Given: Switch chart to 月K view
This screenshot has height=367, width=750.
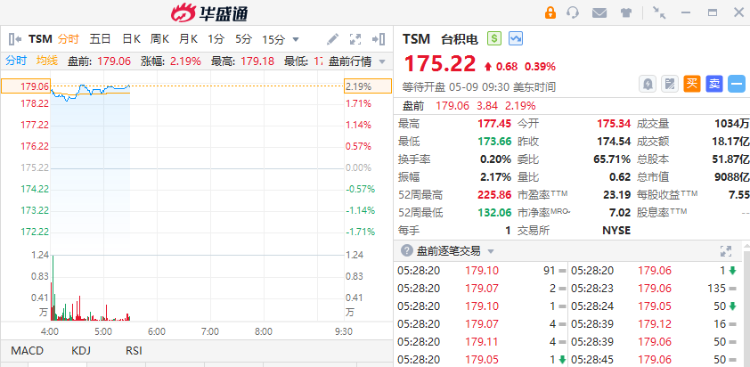Looking at the screenshot, I should click(188, 39).
